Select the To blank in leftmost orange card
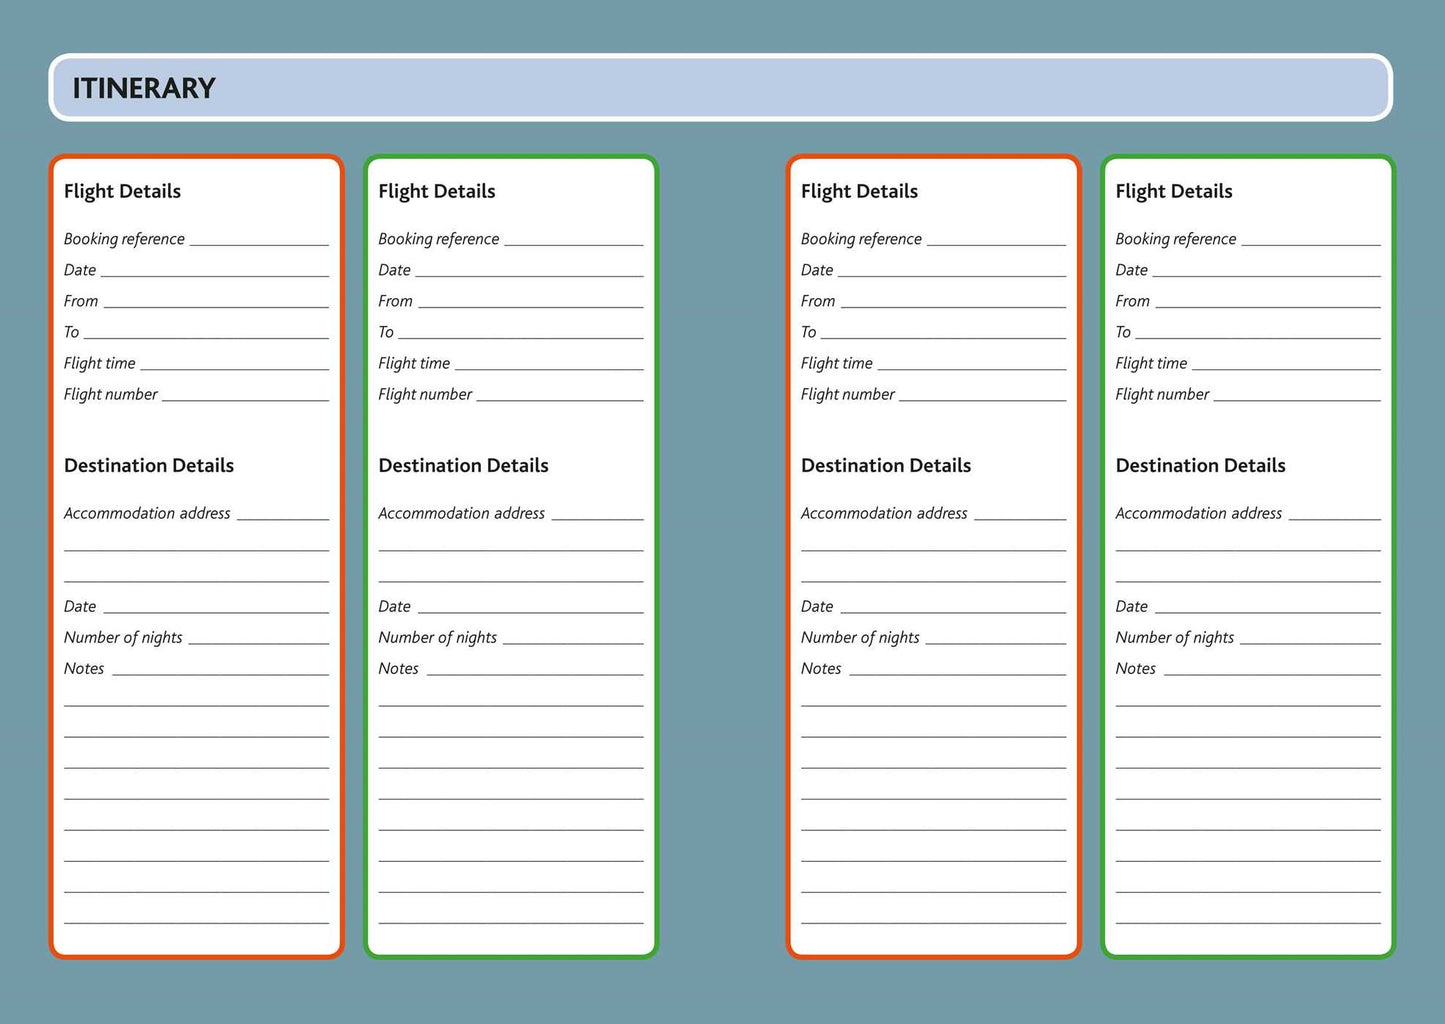Screen dimensions: 1445x1024 coord(206,333)
